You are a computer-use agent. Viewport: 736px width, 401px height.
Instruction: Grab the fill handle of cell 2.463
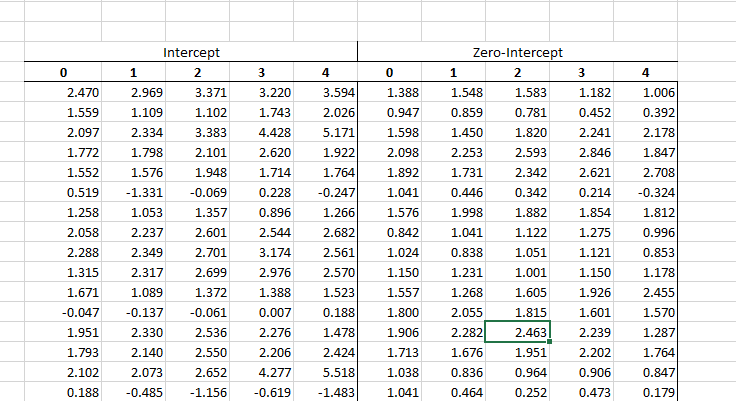point(549,342)
